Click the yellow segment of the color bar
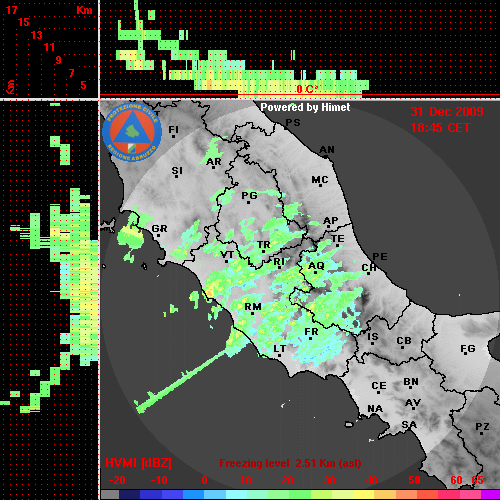Screen dimensions: 500x500 point(363,494)
